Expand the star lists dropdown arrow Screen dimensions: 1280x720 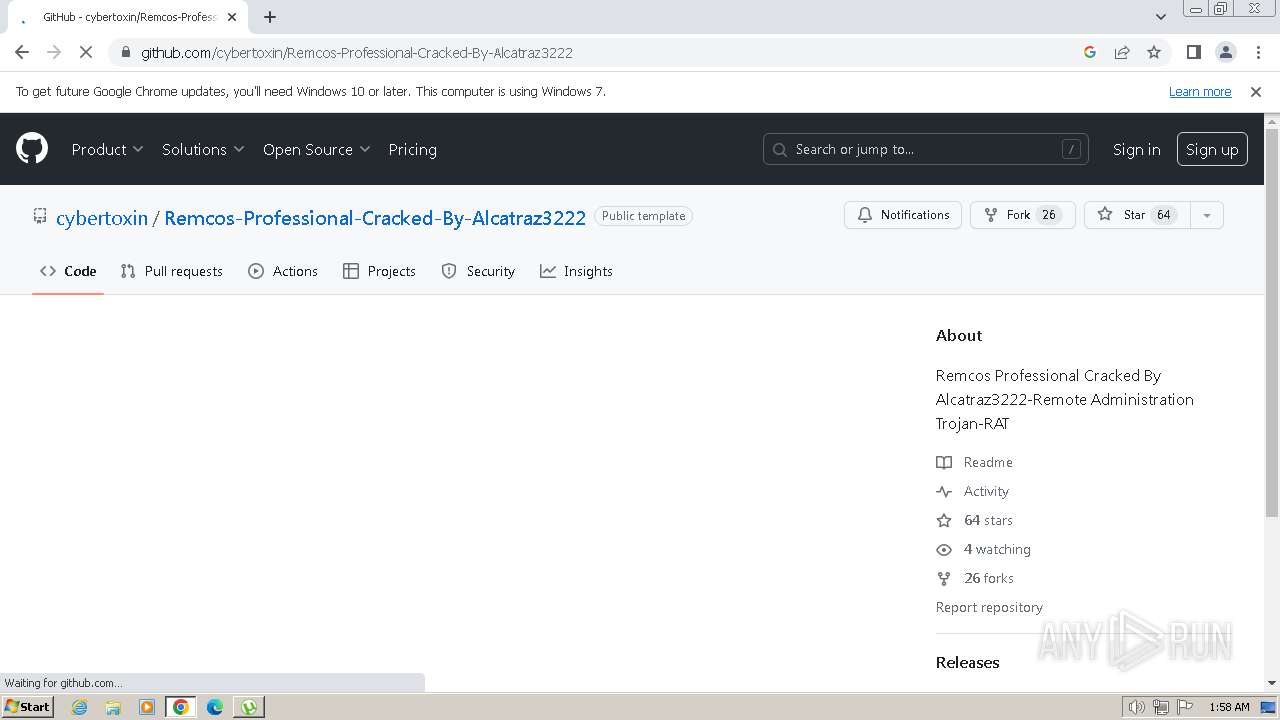click(1207, 215)
